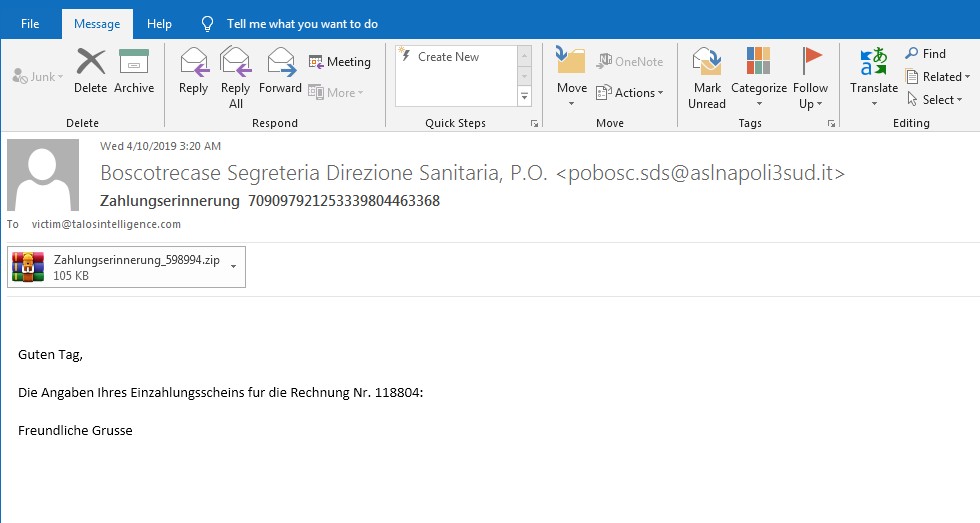Reply with a Meeting

(340, 61)
